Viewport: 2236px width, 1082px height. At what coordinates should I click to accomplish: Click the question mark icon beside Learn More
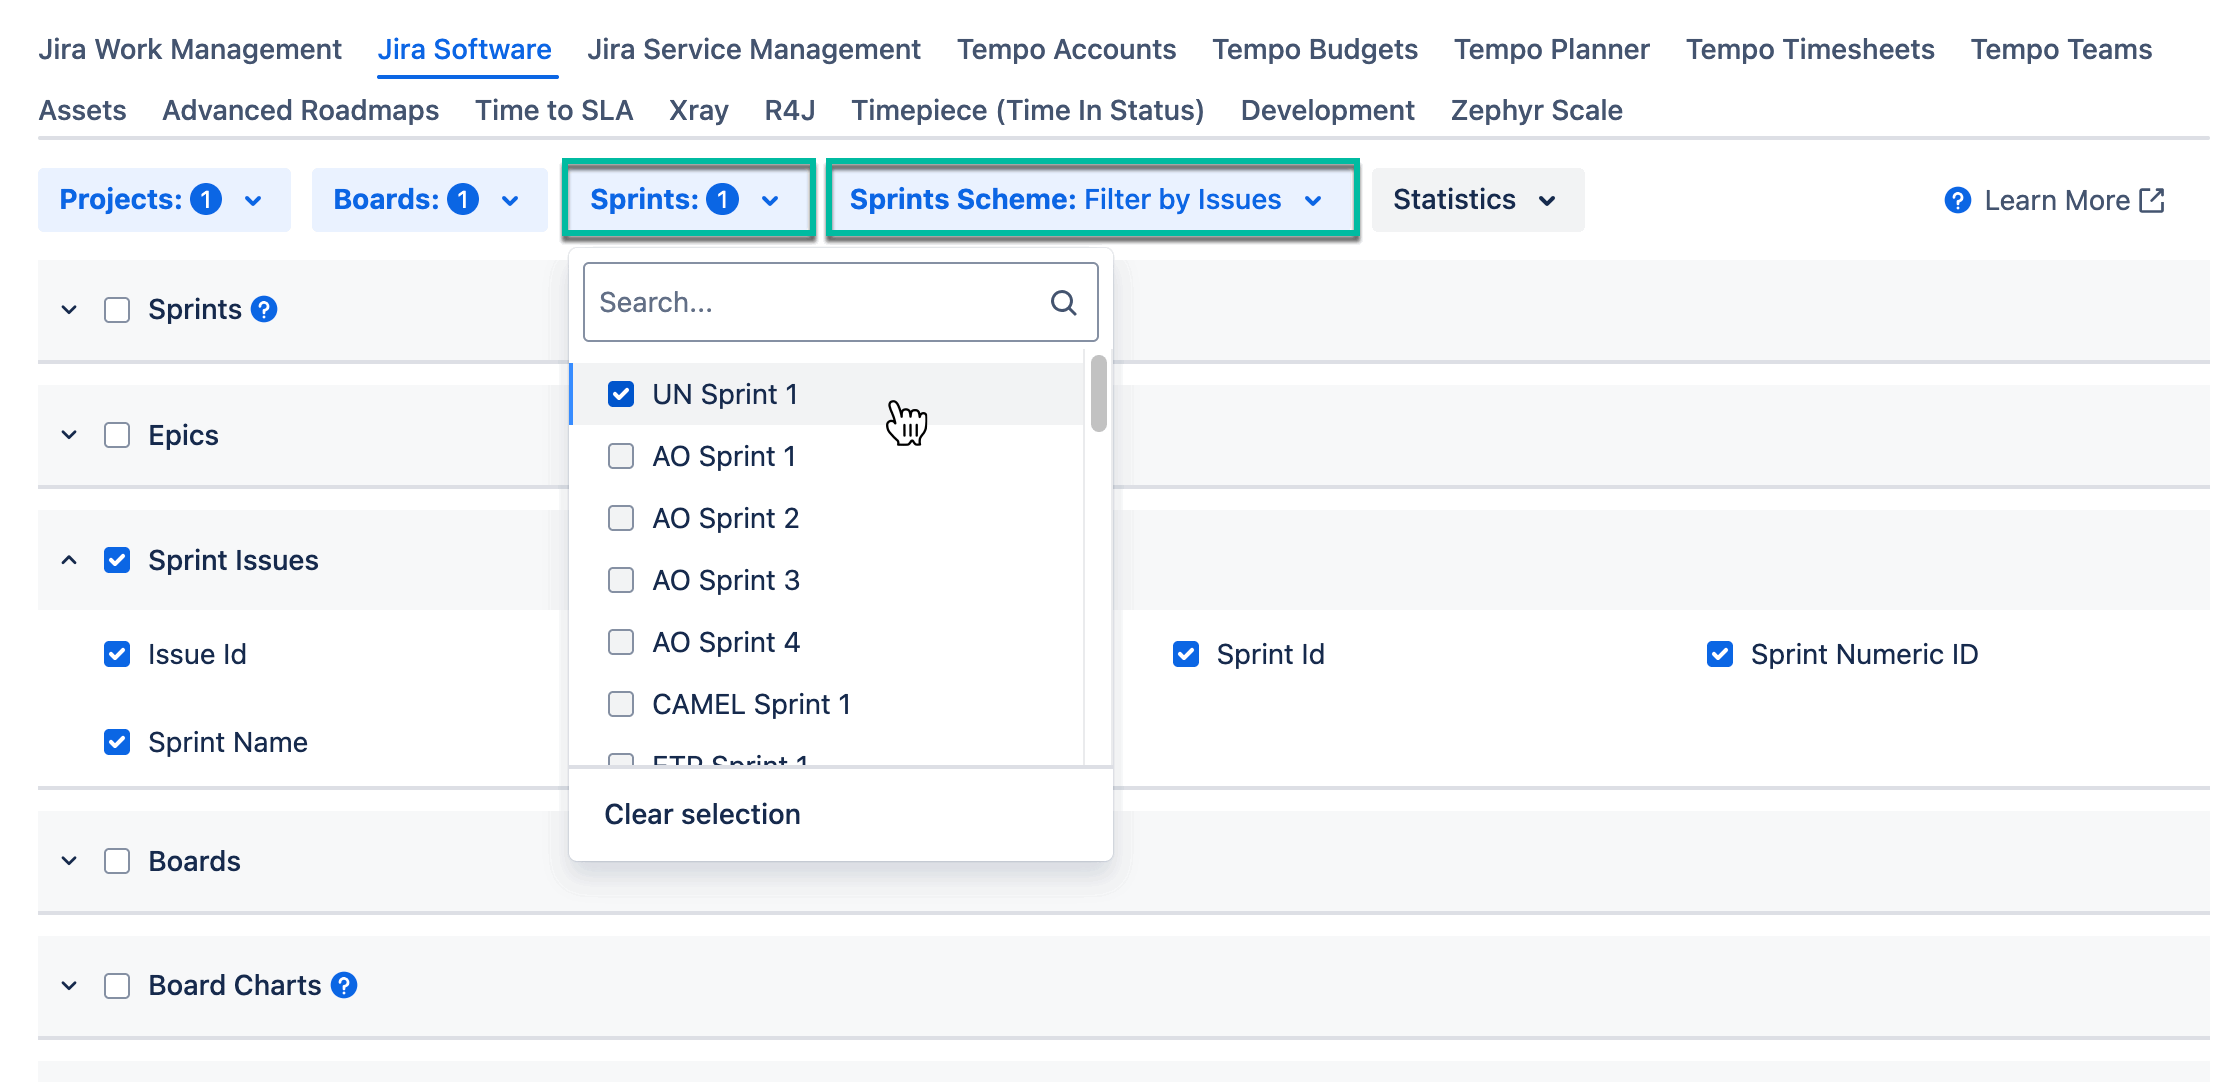point(1956,200)
